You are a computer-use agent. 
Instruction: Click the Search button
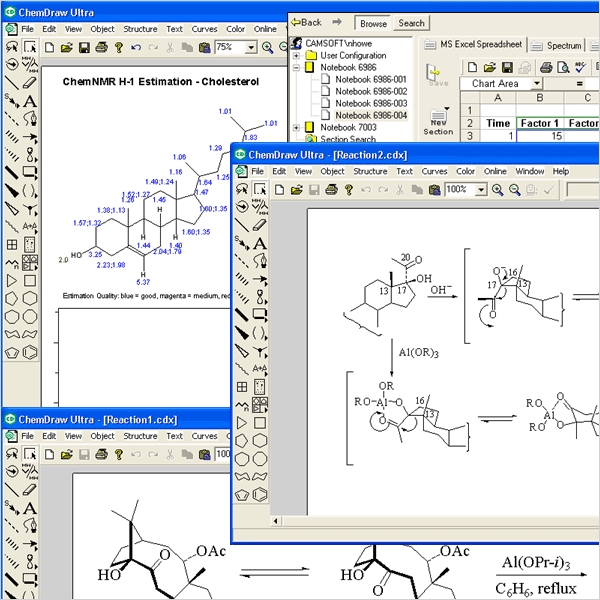[411, 23]
